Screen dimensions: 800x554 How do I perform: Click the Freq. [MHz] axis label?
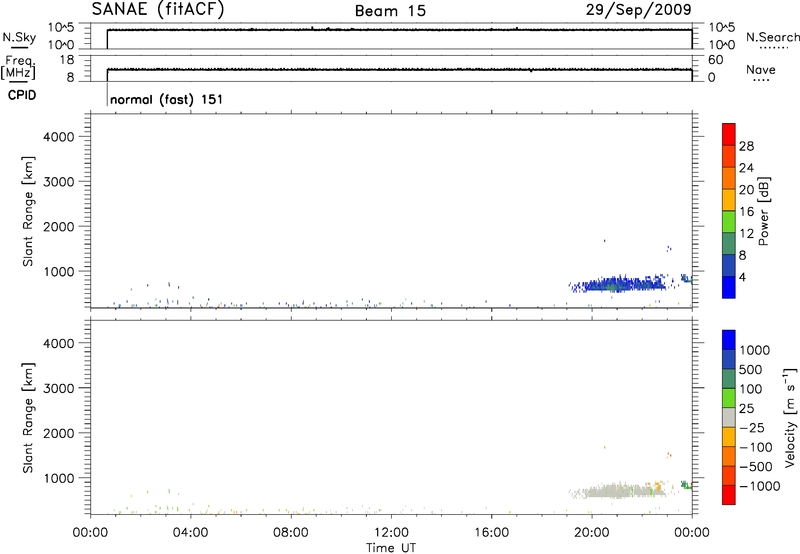(18, 67)
